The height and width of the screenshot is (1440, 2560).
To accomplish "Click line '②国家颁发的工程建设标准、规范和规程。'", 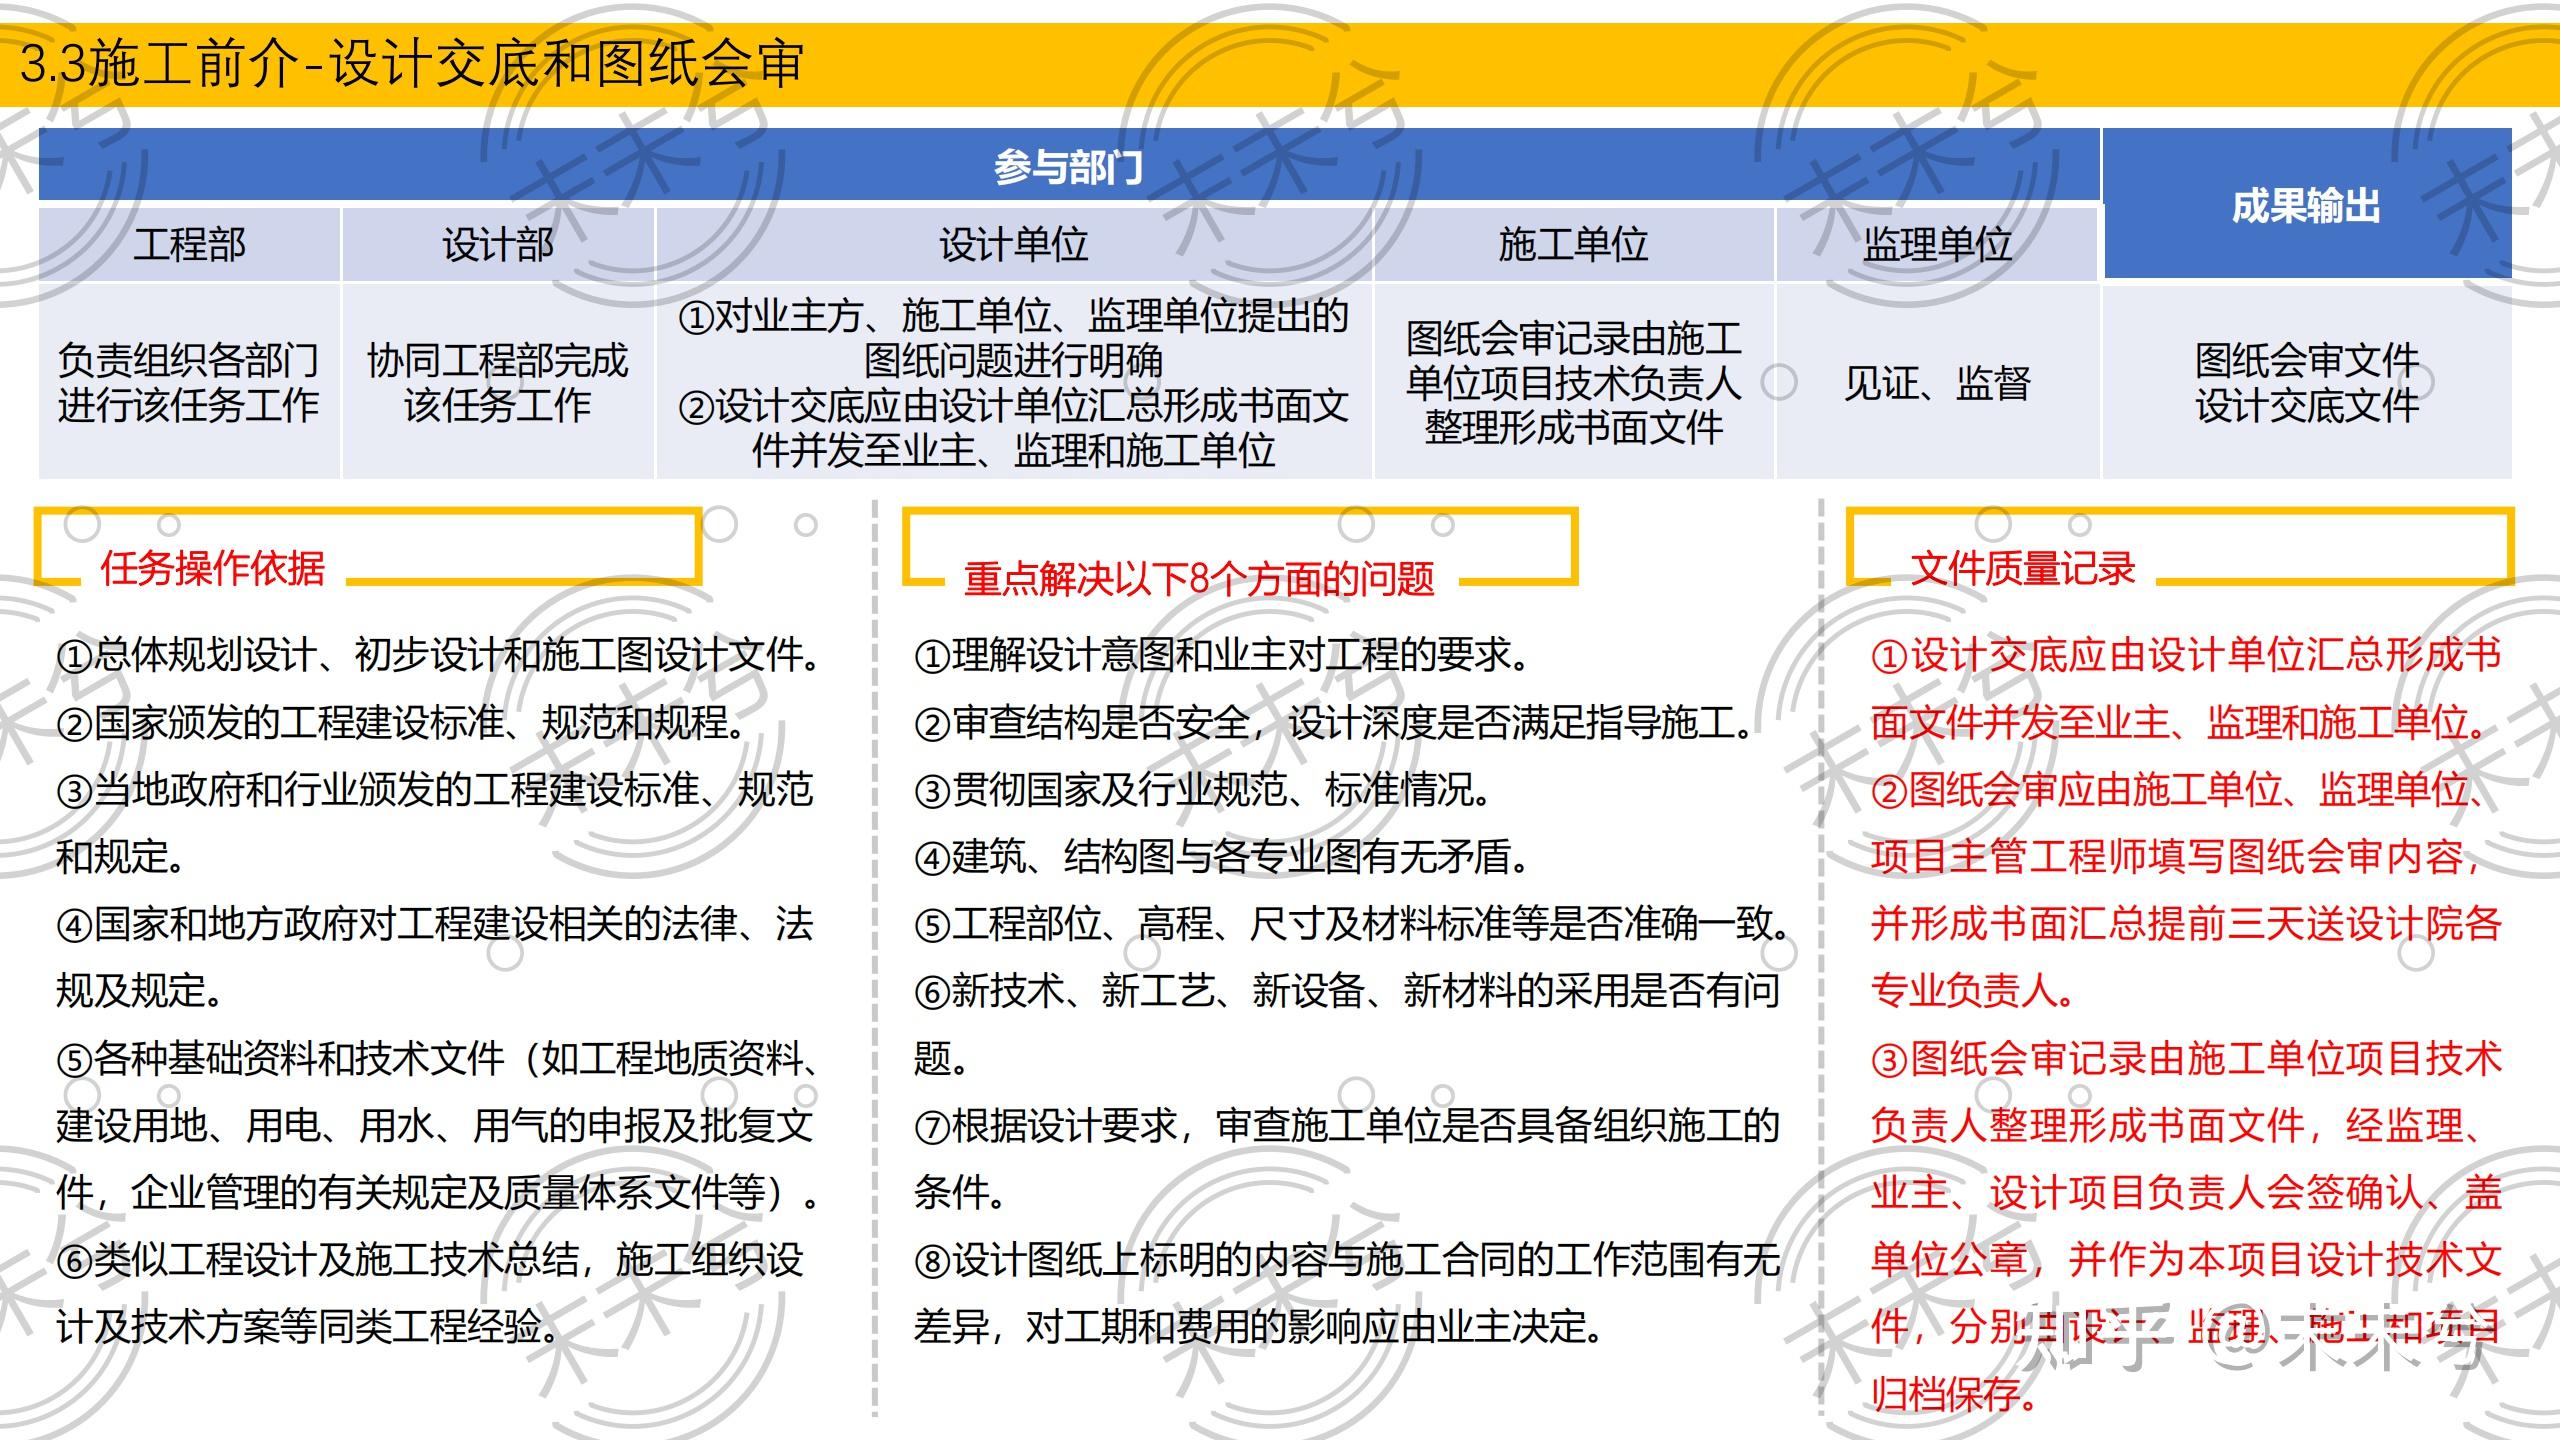I will [x=401, y=723].
